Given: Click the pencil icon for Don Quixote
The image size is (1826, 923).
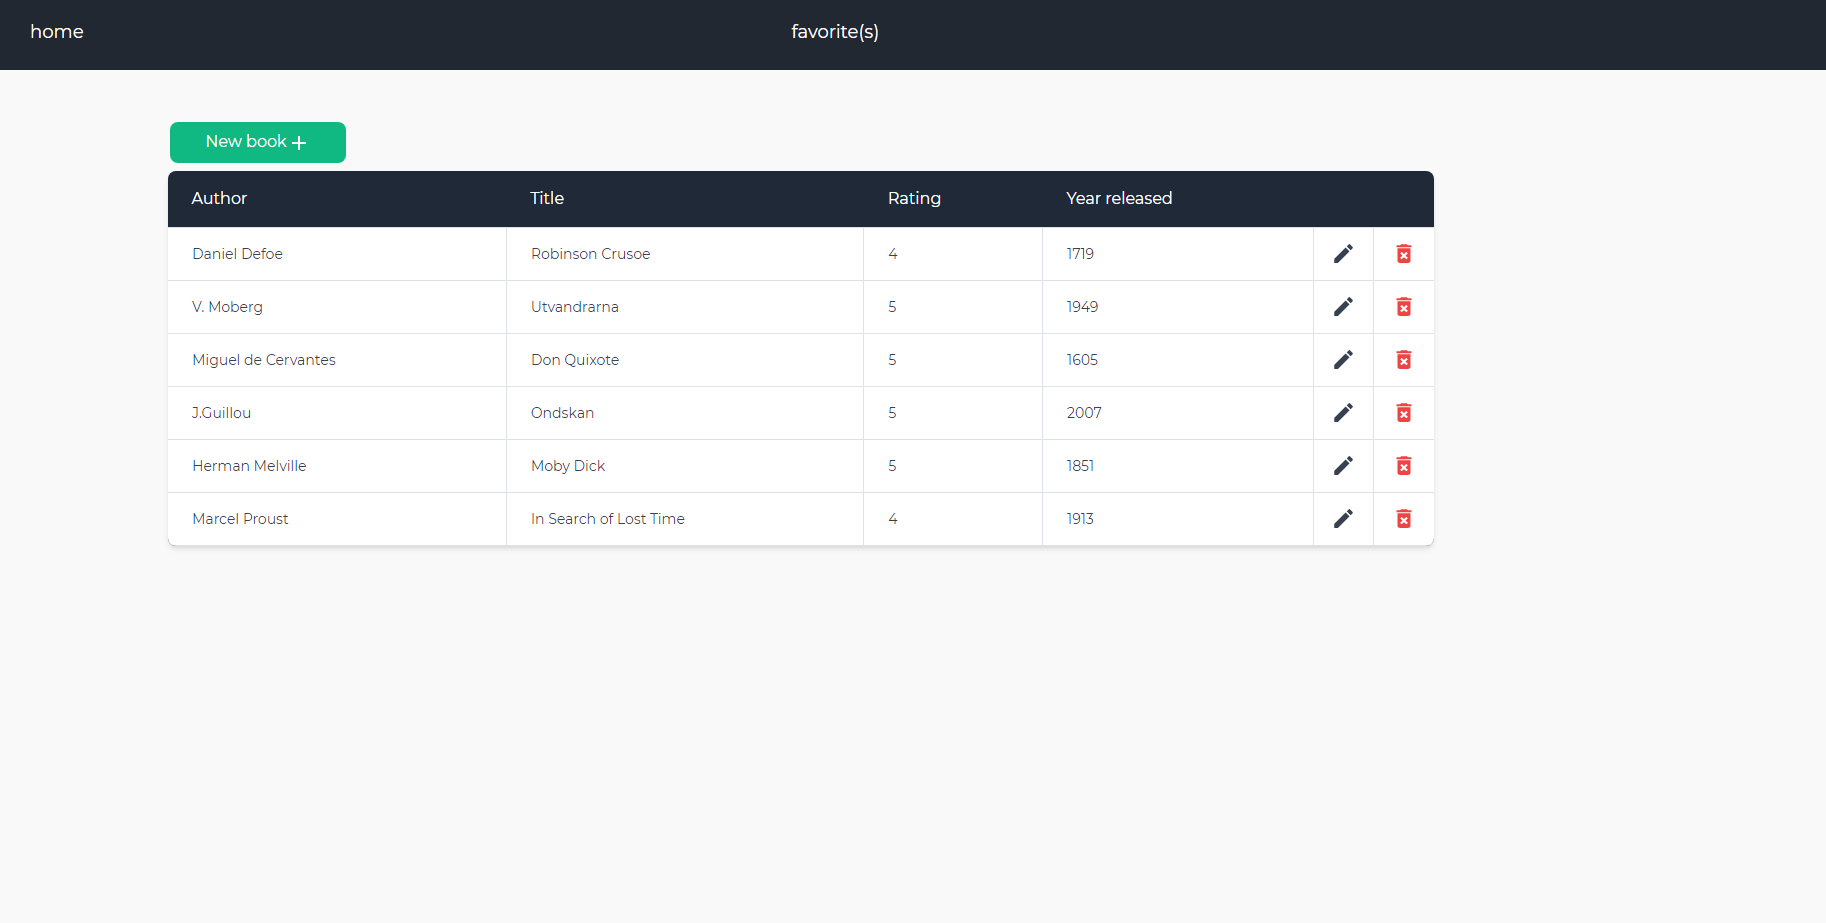Looking at the screenshot, I should point(1343,360).
